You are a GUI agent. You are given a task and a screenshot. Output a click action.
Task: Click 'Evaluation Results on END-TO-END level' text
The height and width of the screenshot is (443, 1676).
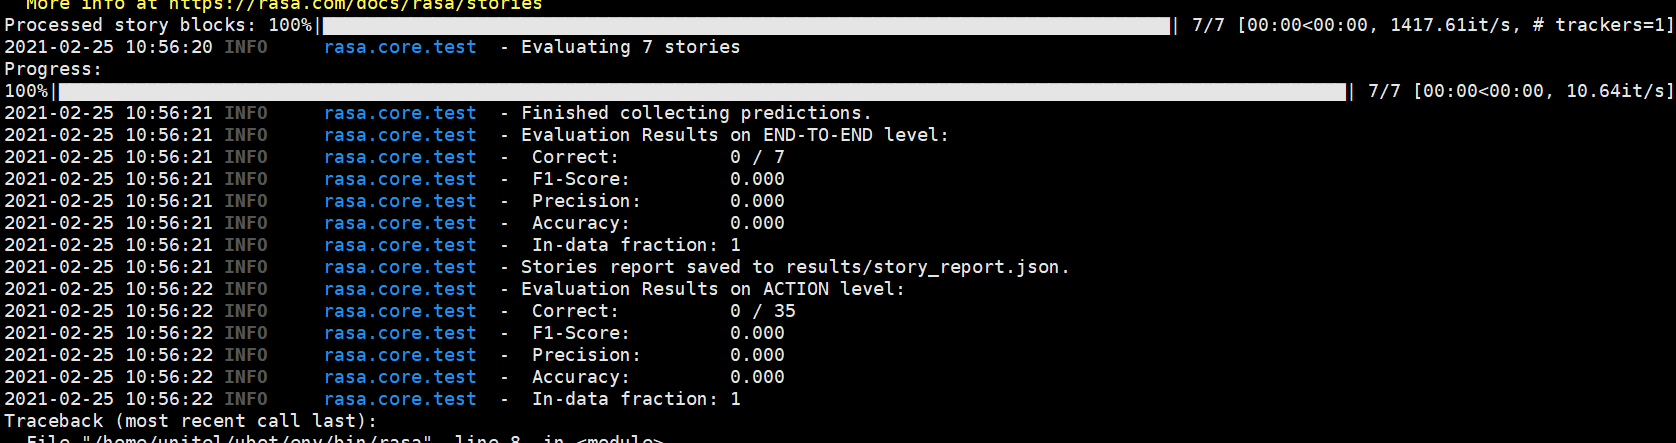[x=734, y=135]
